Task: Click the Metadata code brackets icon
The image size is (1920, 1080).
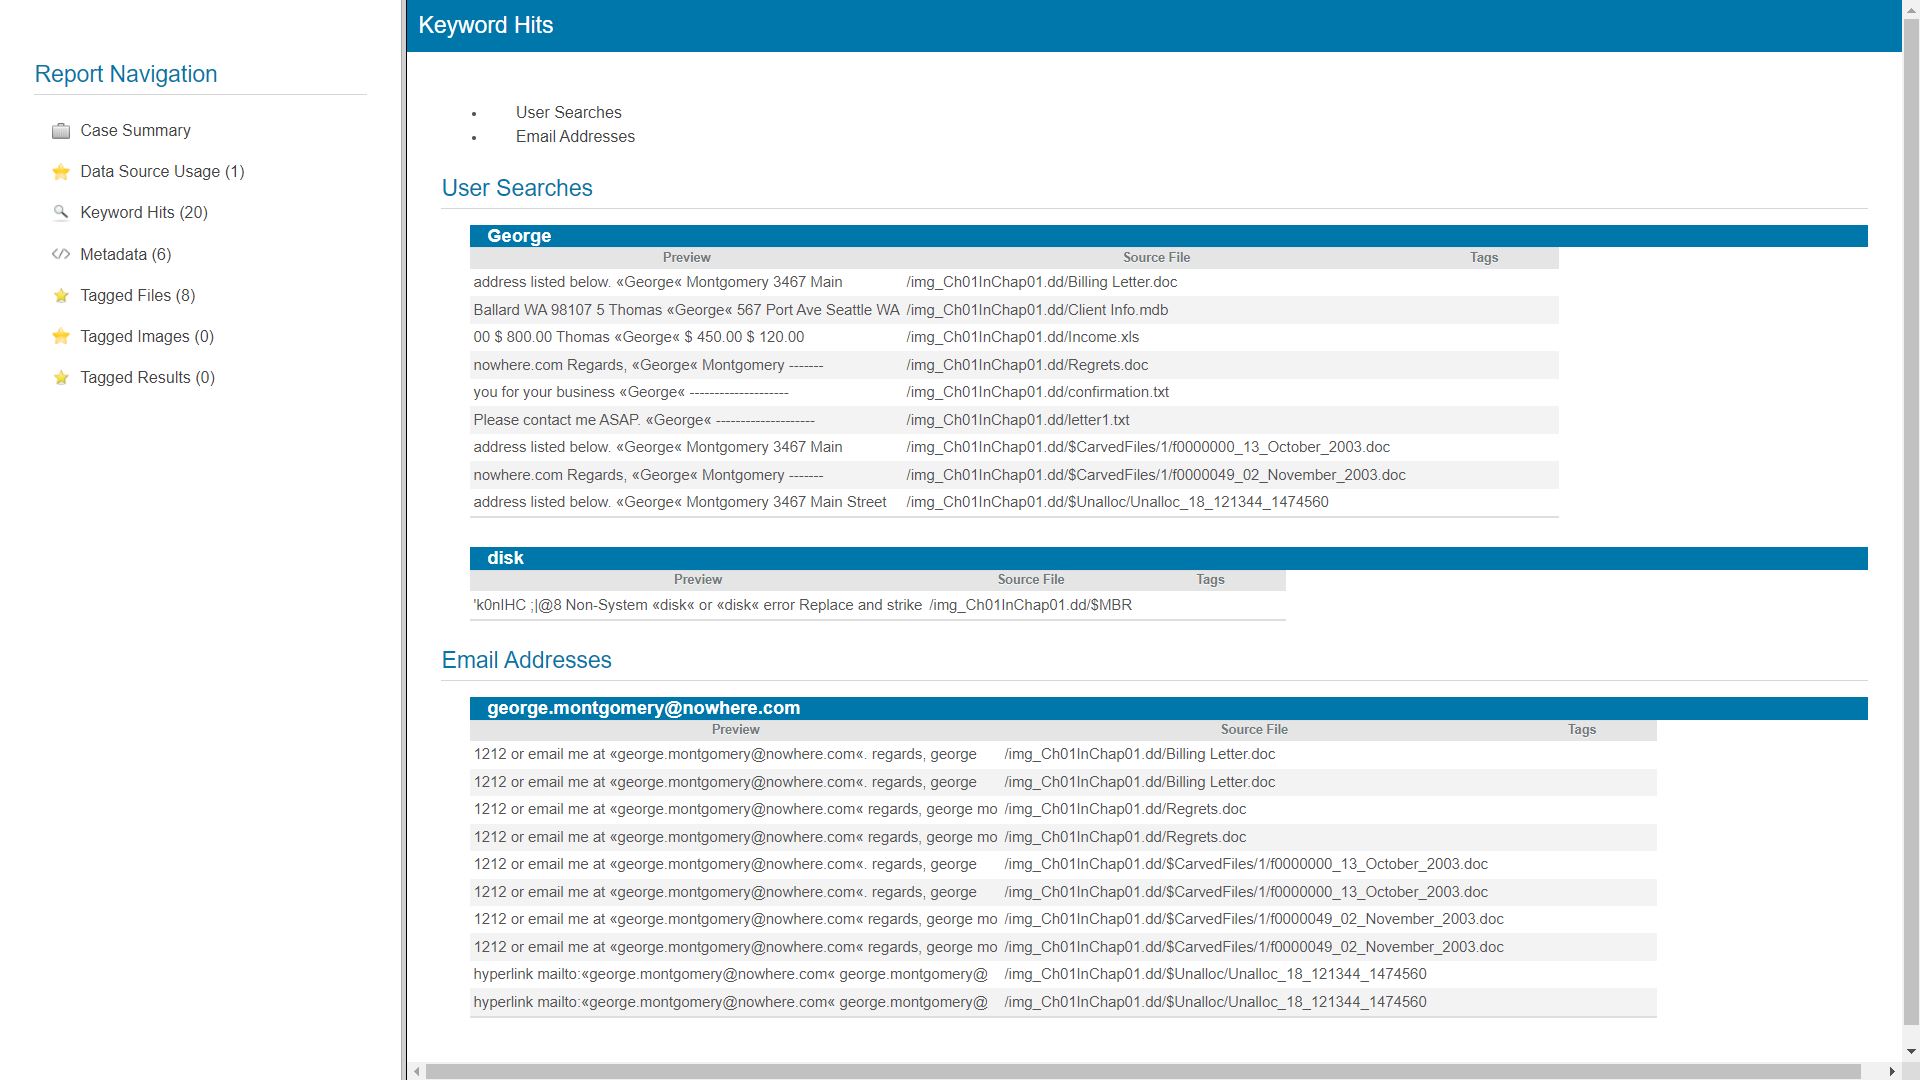Action: tap(61, 254)
